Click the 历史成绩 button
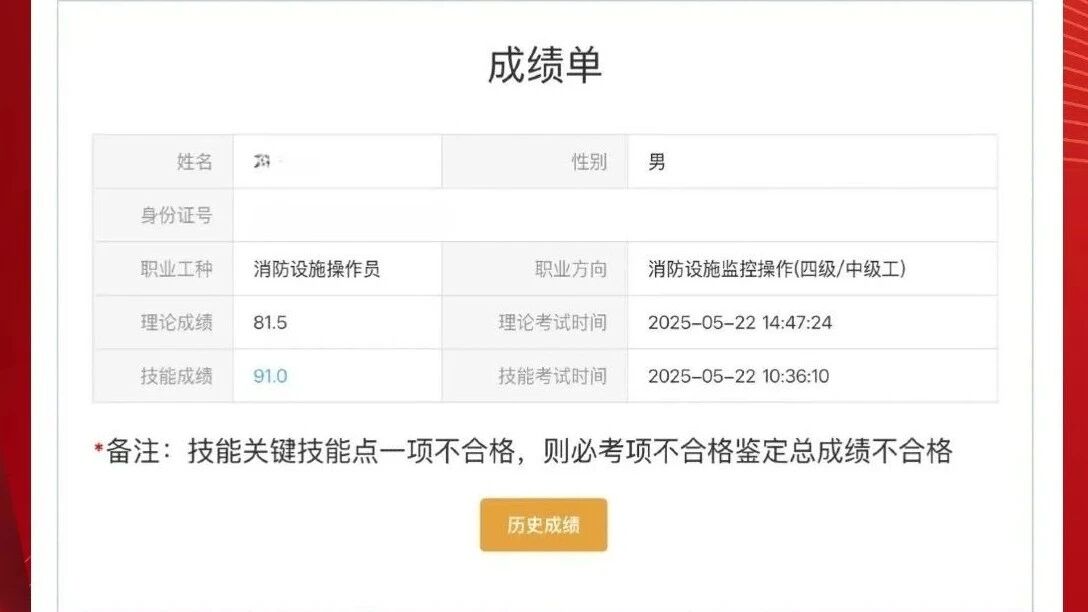The image size is (1088, 612). (543, 525)
